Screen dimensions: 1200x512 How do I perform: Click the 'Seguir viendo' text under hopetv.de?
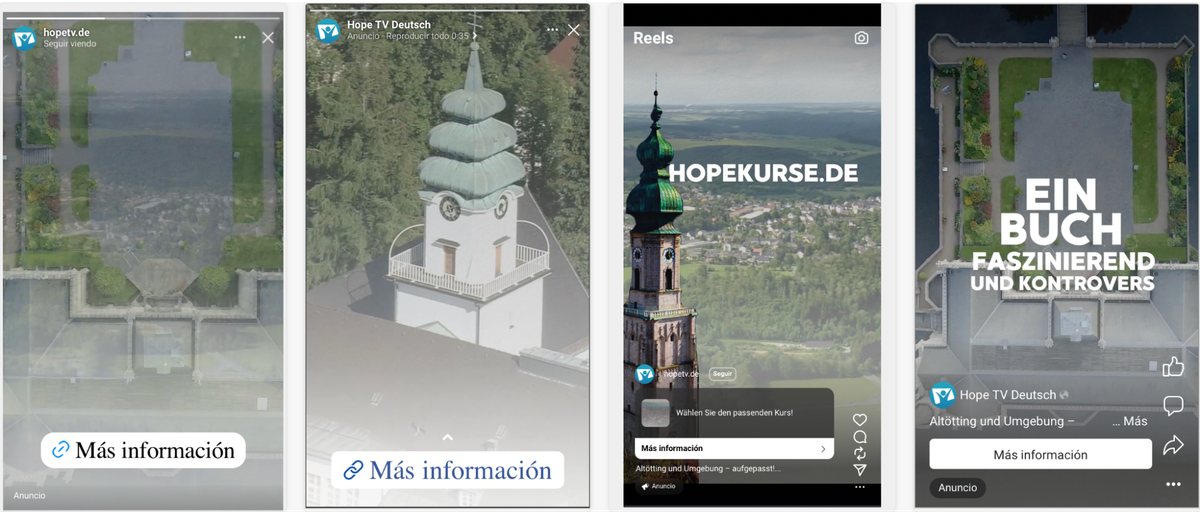point(70,45)
